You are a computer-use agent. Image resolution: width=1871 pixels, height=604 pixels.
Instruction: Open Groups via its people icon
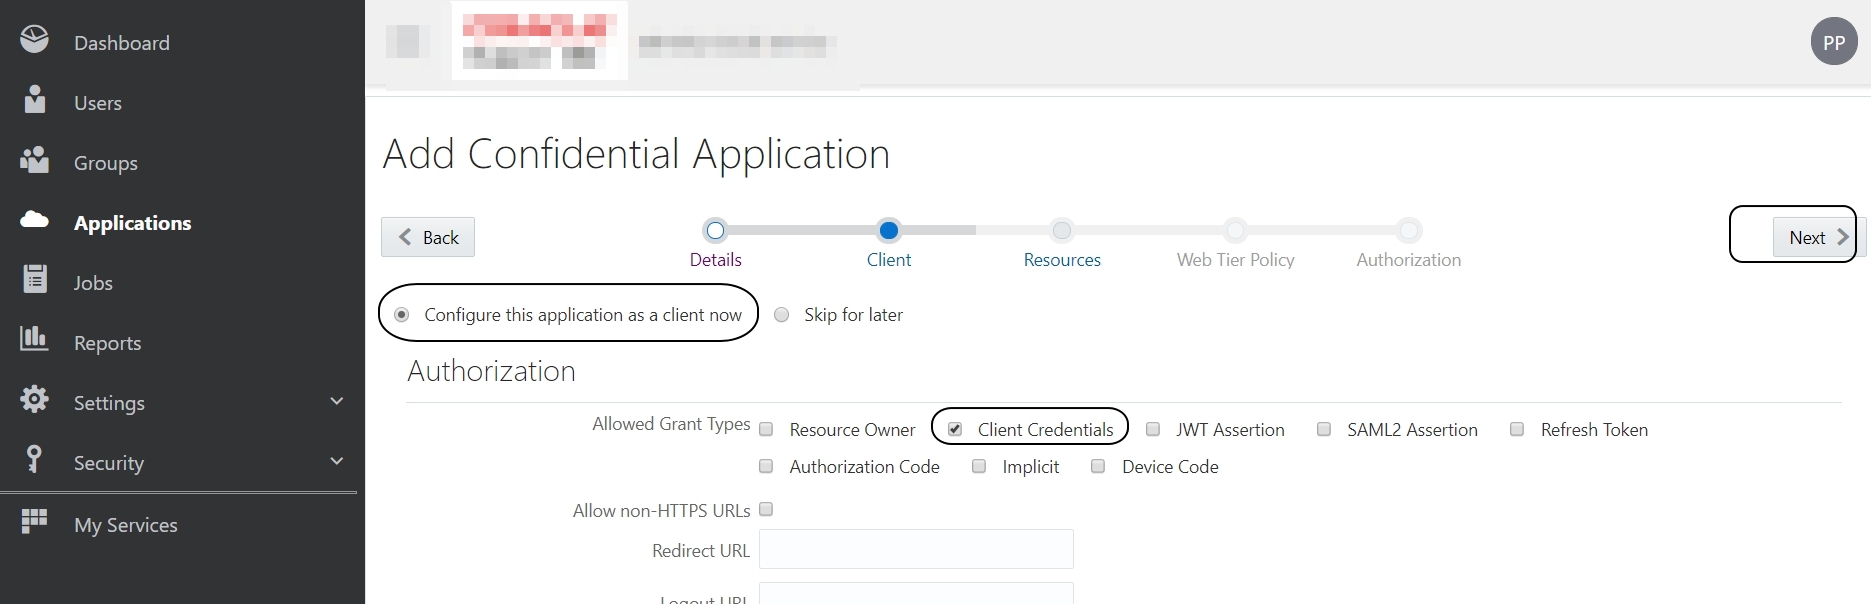[34, 160]
